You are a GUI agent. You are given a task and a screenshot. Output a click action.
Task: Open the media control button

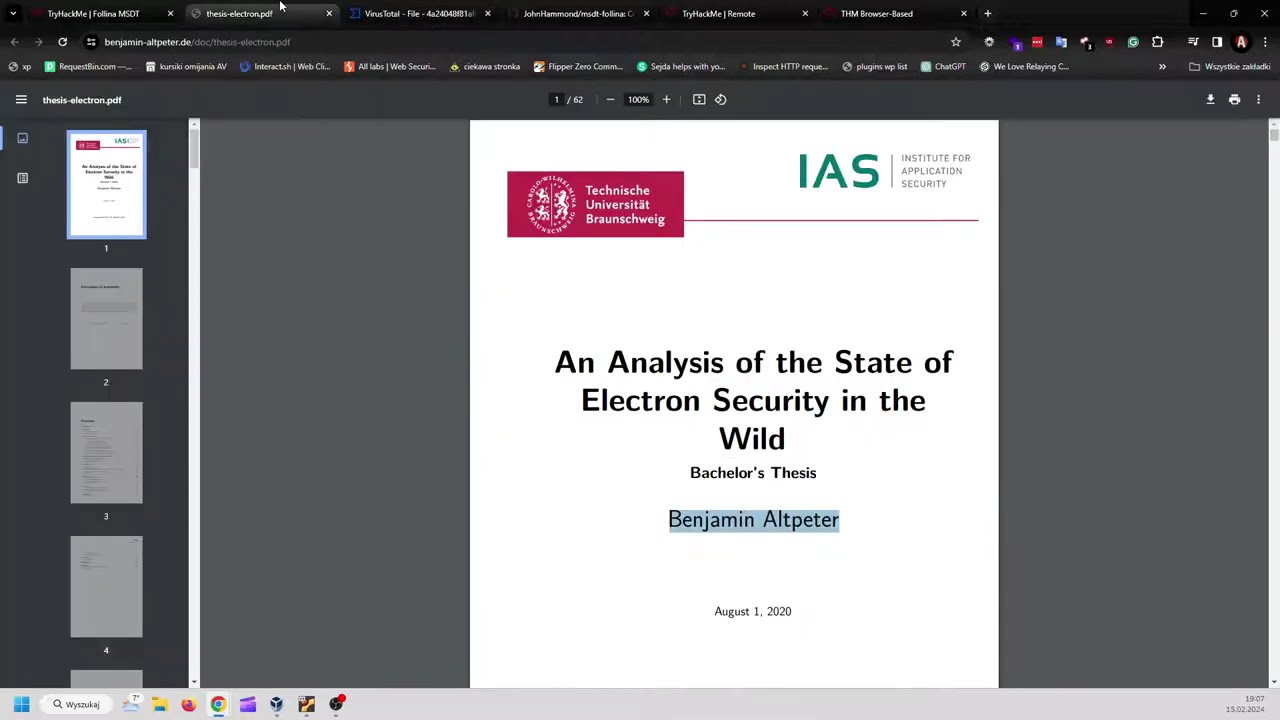tap(1193, 42)
